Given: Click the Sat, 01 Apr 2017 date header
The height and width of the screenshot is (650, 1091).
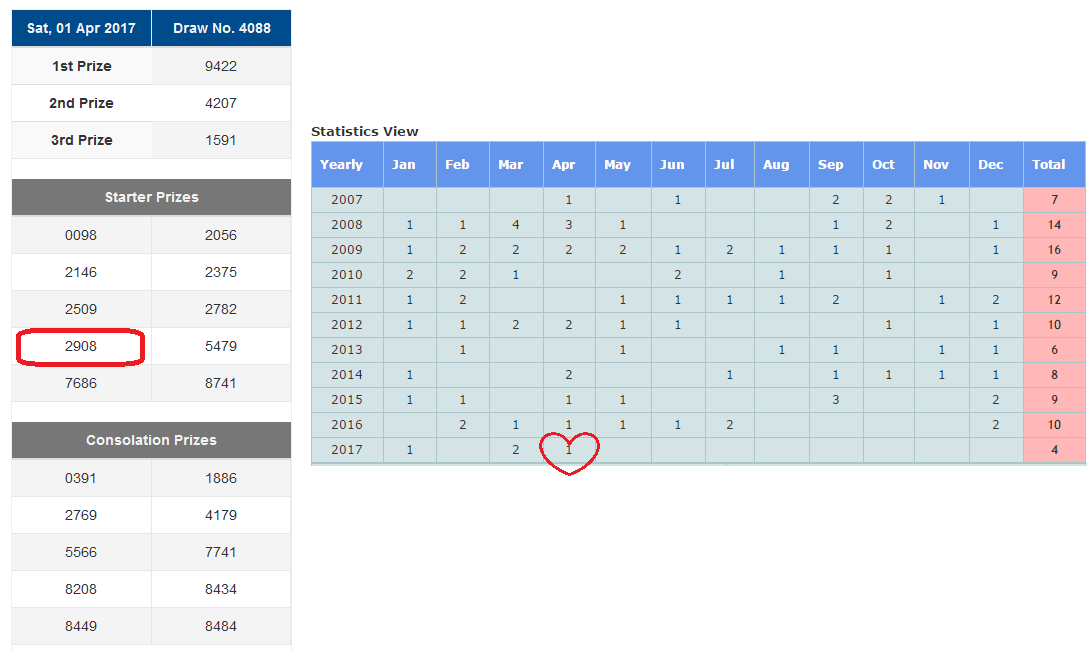Looking at the screenshot, I should pos(81,28).
